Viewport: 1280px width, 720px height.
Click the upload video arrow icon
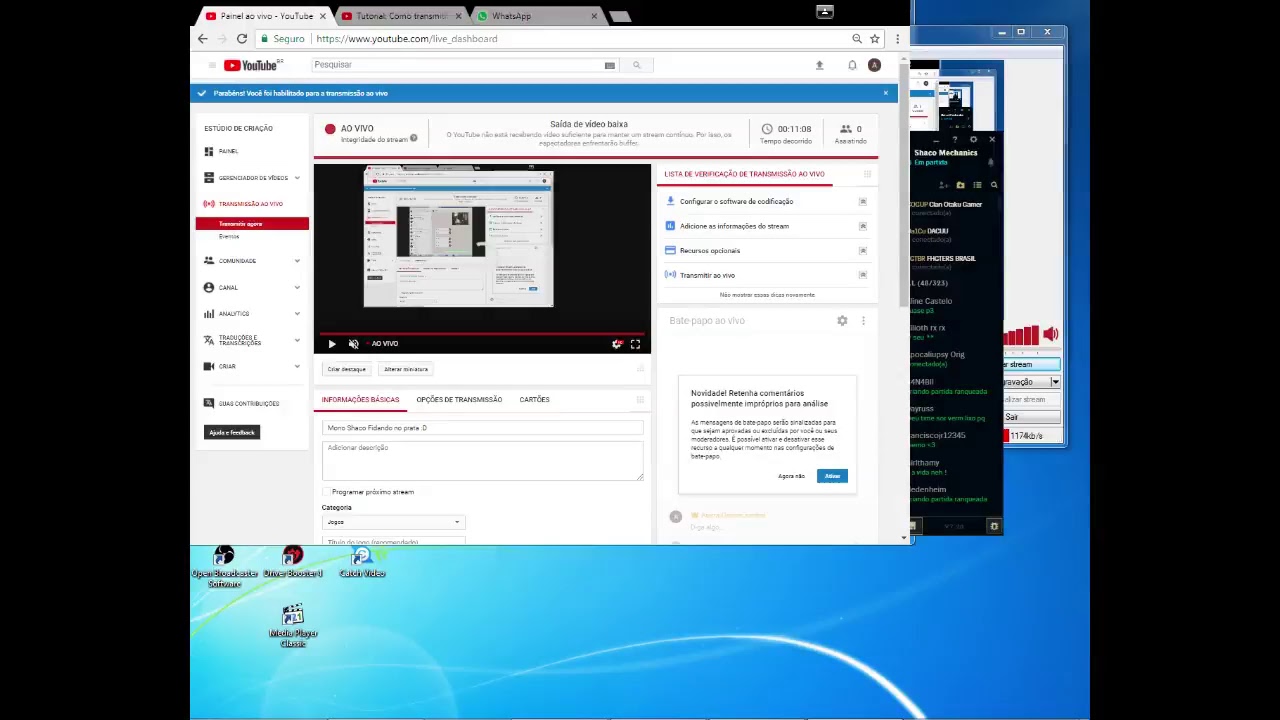(x=819, y=65)
